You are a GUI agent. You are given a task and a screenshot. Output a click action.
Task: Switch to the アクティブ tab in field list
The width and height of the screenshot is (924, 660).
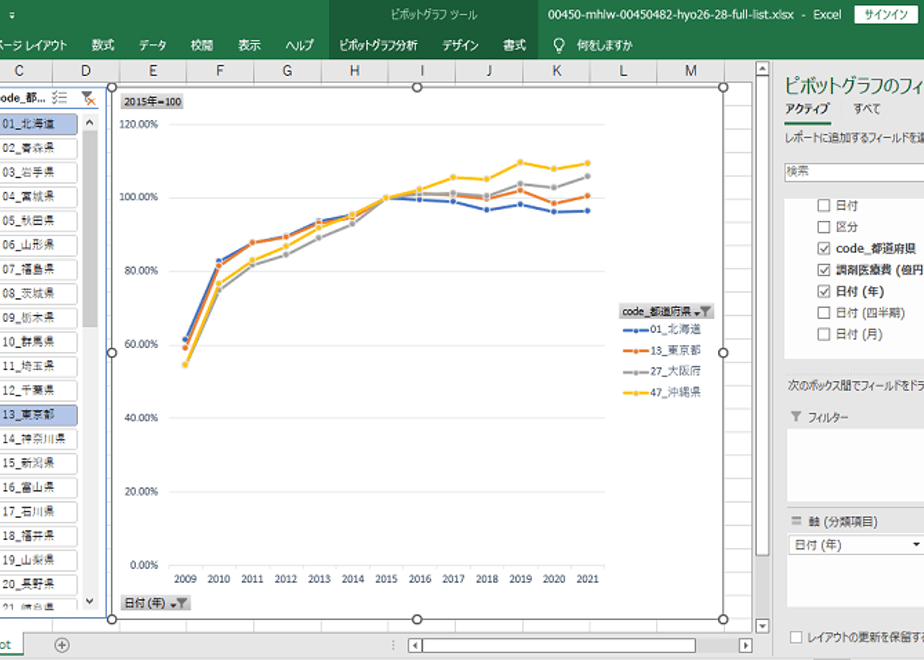(807, 109)
